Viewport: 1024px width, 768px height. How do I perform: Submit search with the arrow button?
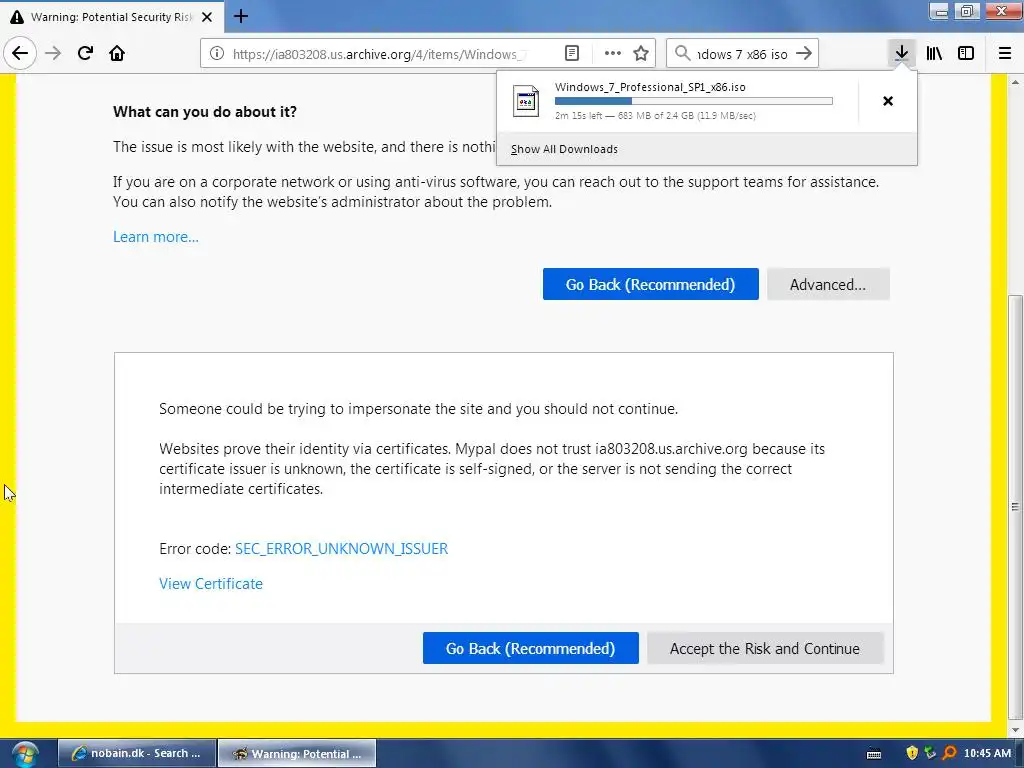pyautogui.click(x=804, y=53)
